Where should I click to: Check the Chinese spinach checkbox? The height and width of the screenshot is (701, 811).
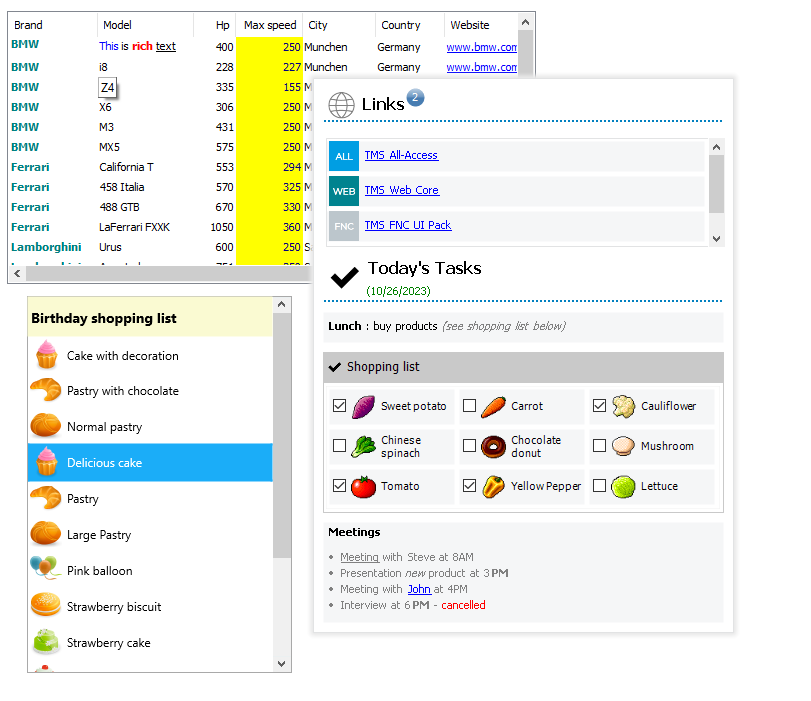click(339, 445)
